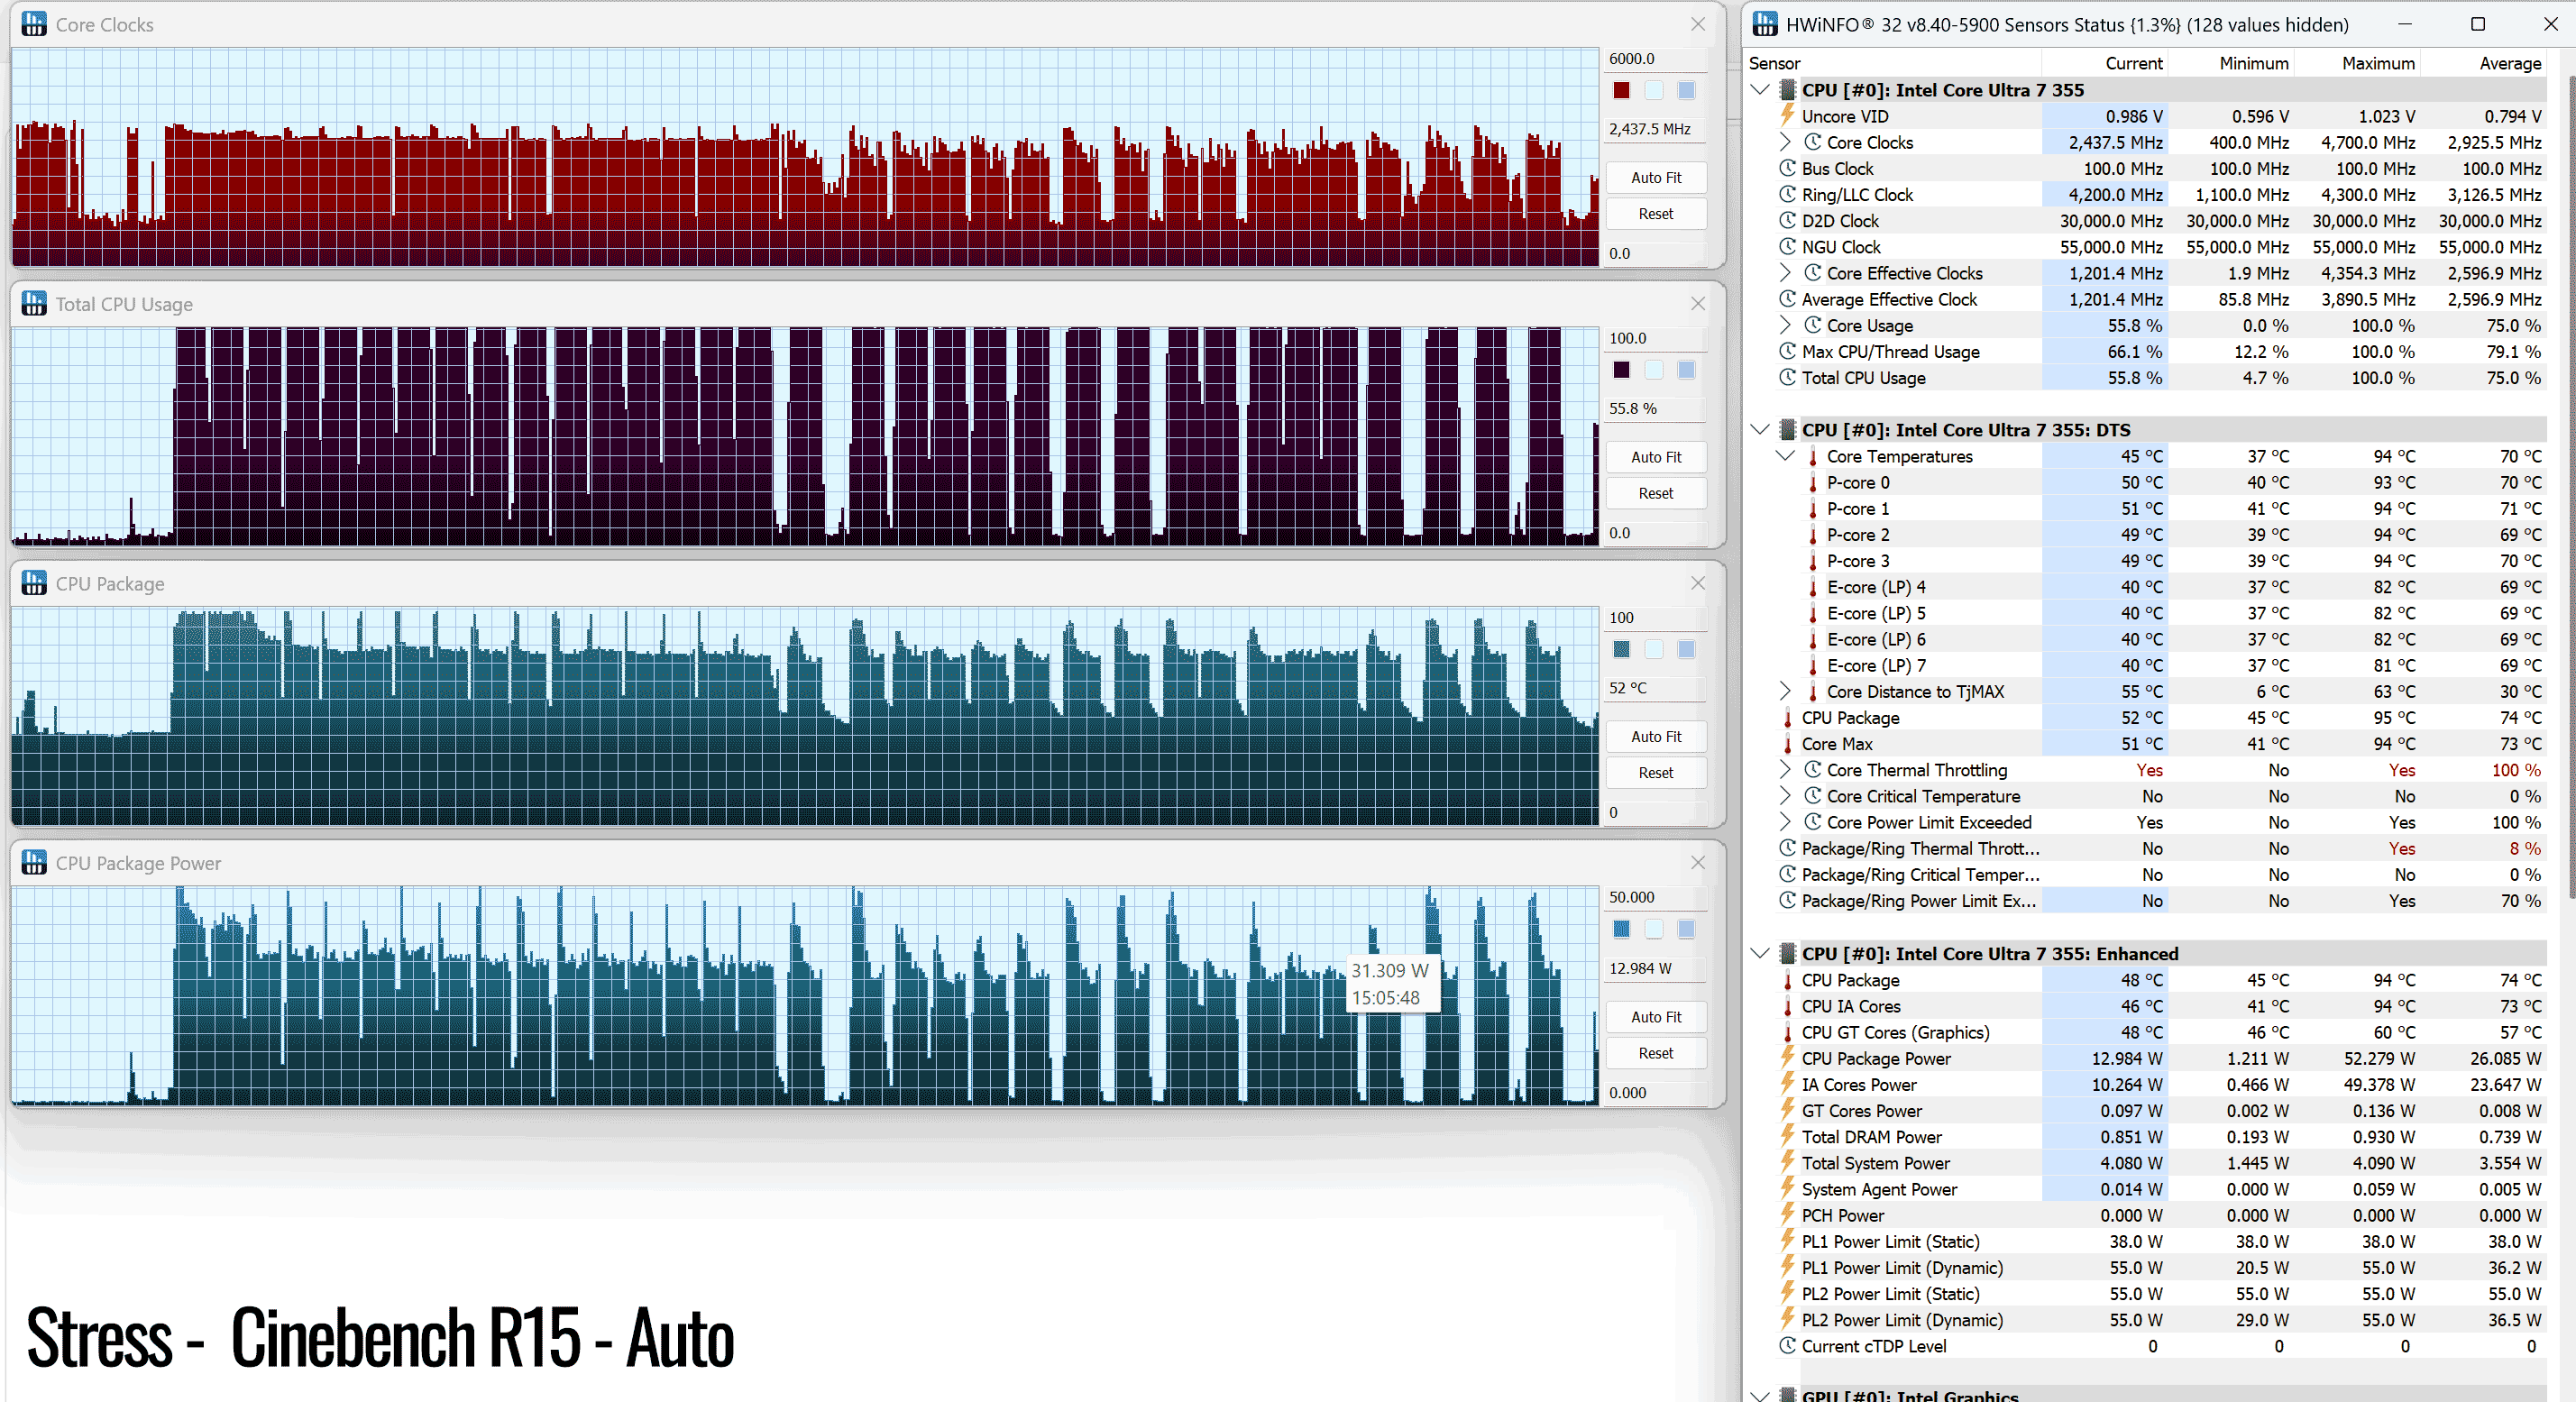Screen dimensions: 2576x1402
Task: Set the Core Clocks graph maximum value field
Action: pos(1656,58)
